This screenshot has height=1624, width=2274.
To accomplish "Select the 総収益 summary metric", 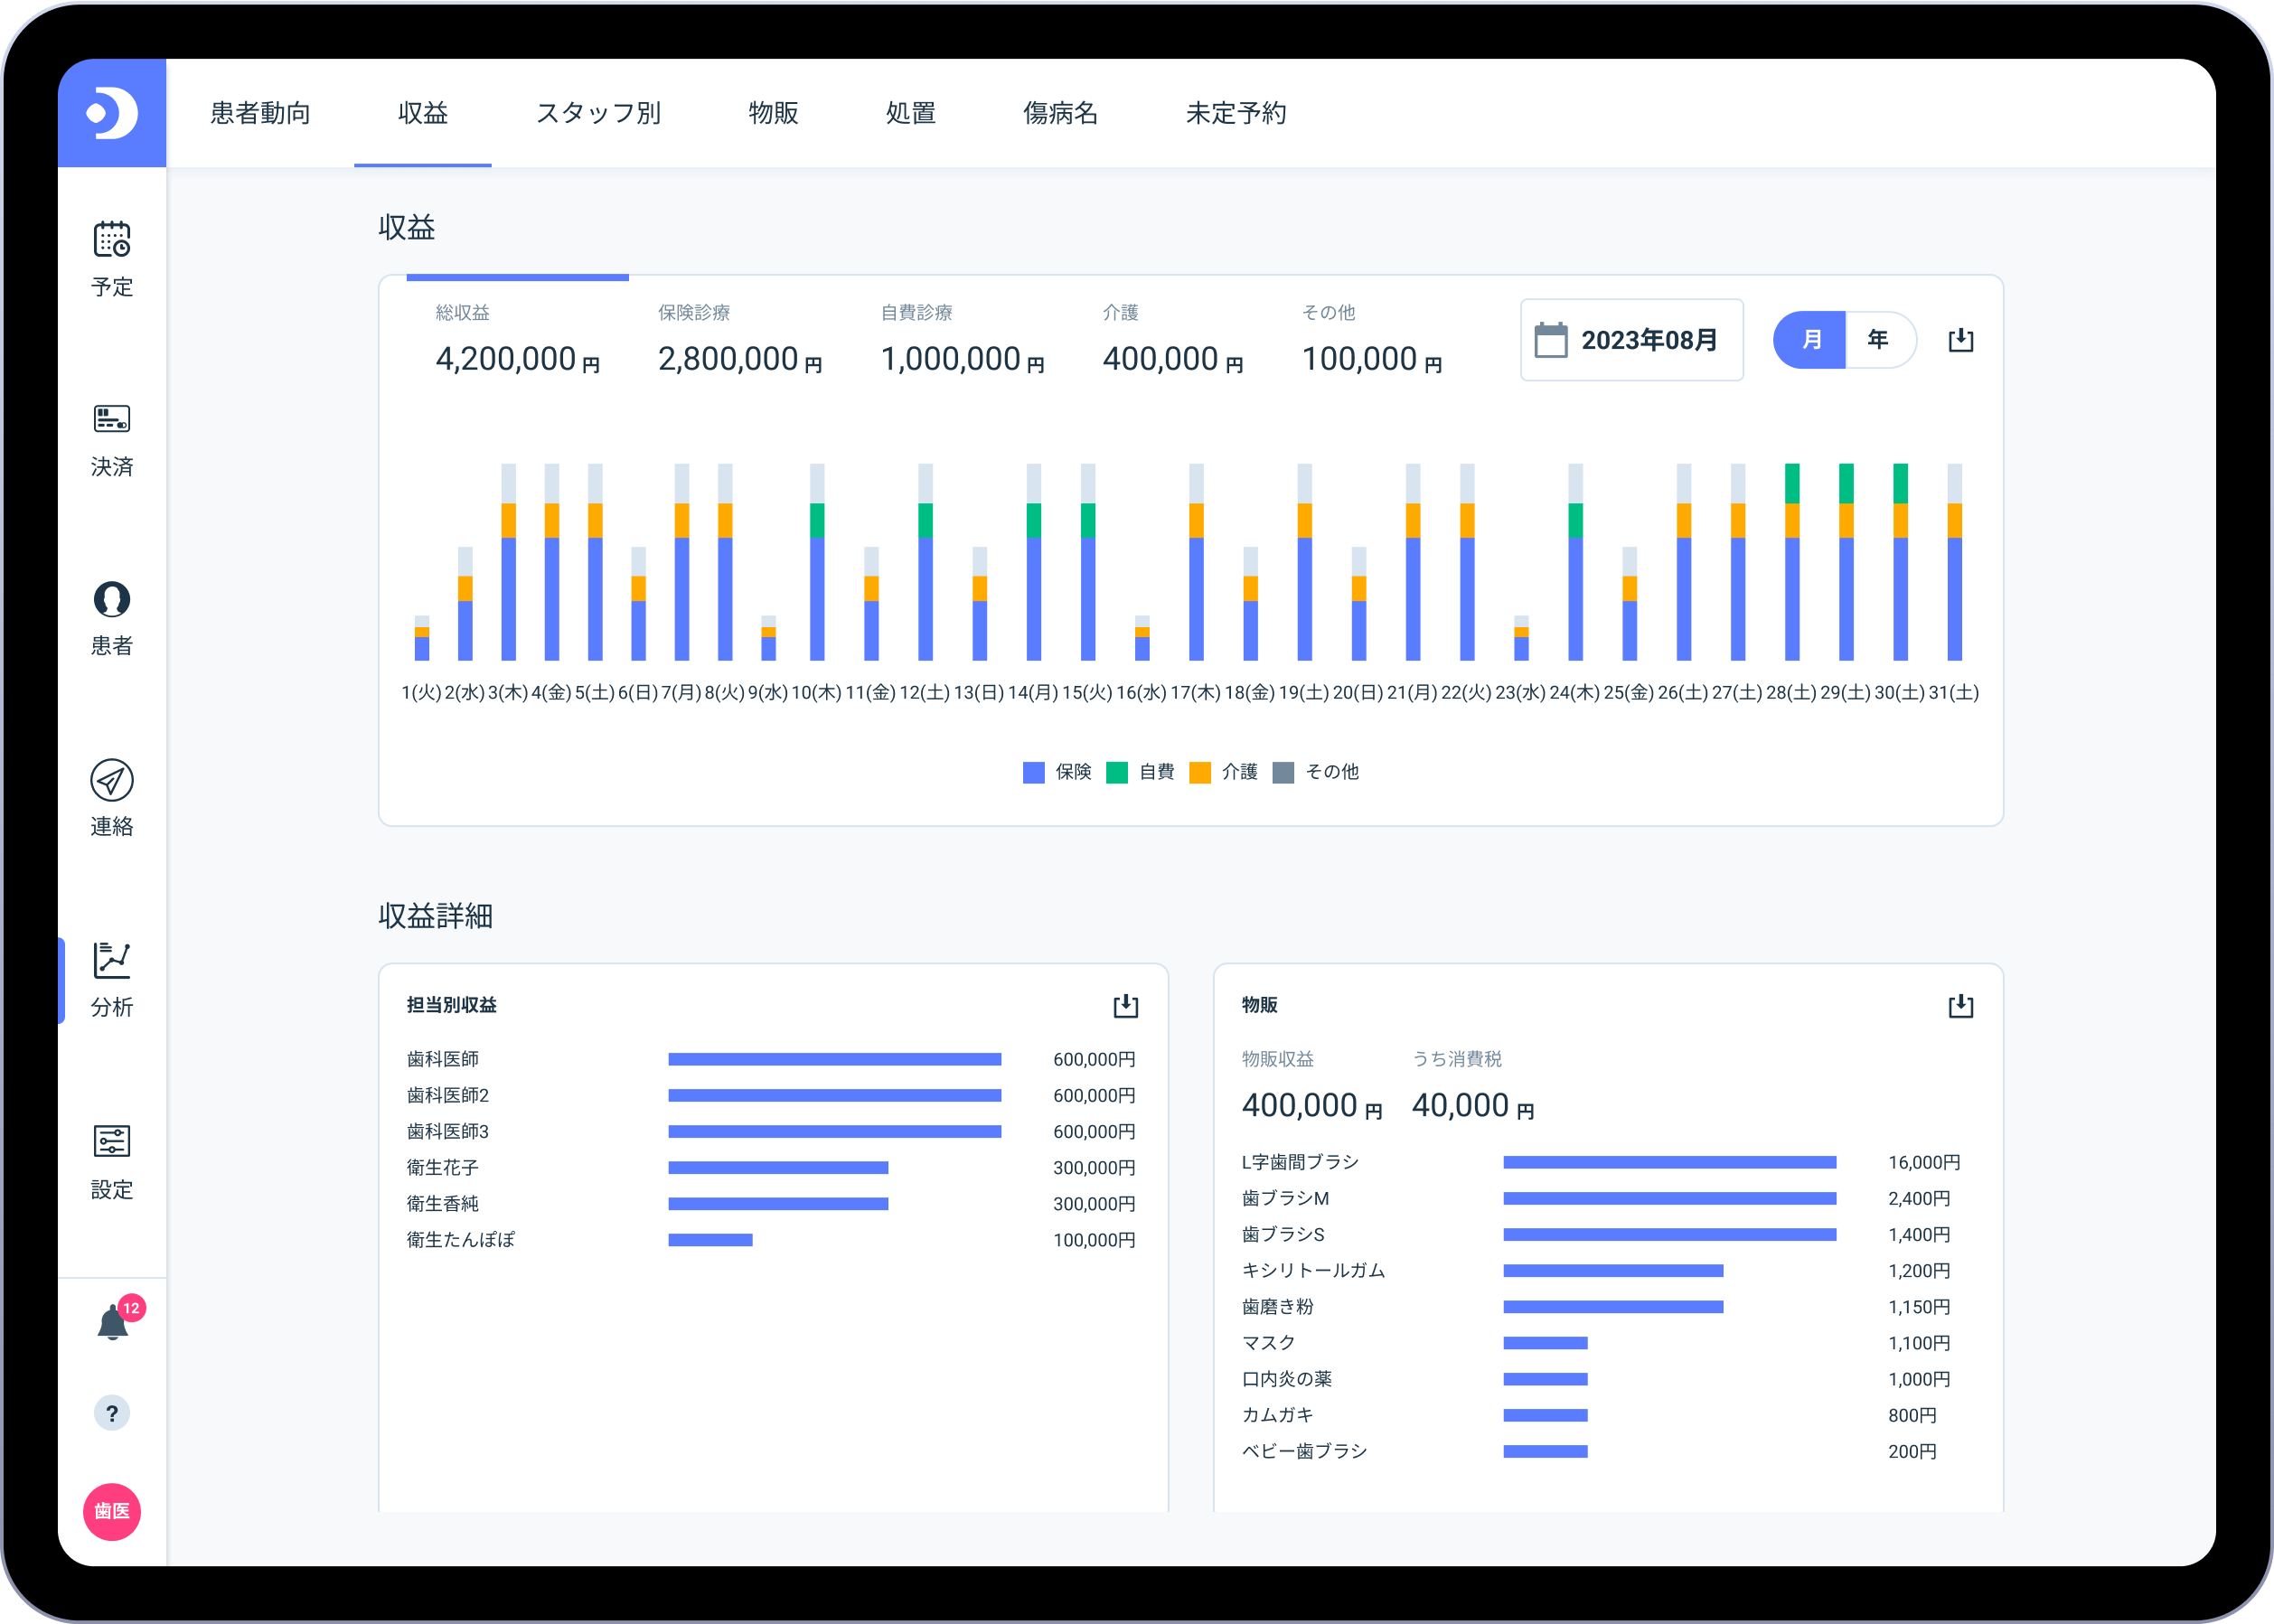I will click(x=517, y=342).
